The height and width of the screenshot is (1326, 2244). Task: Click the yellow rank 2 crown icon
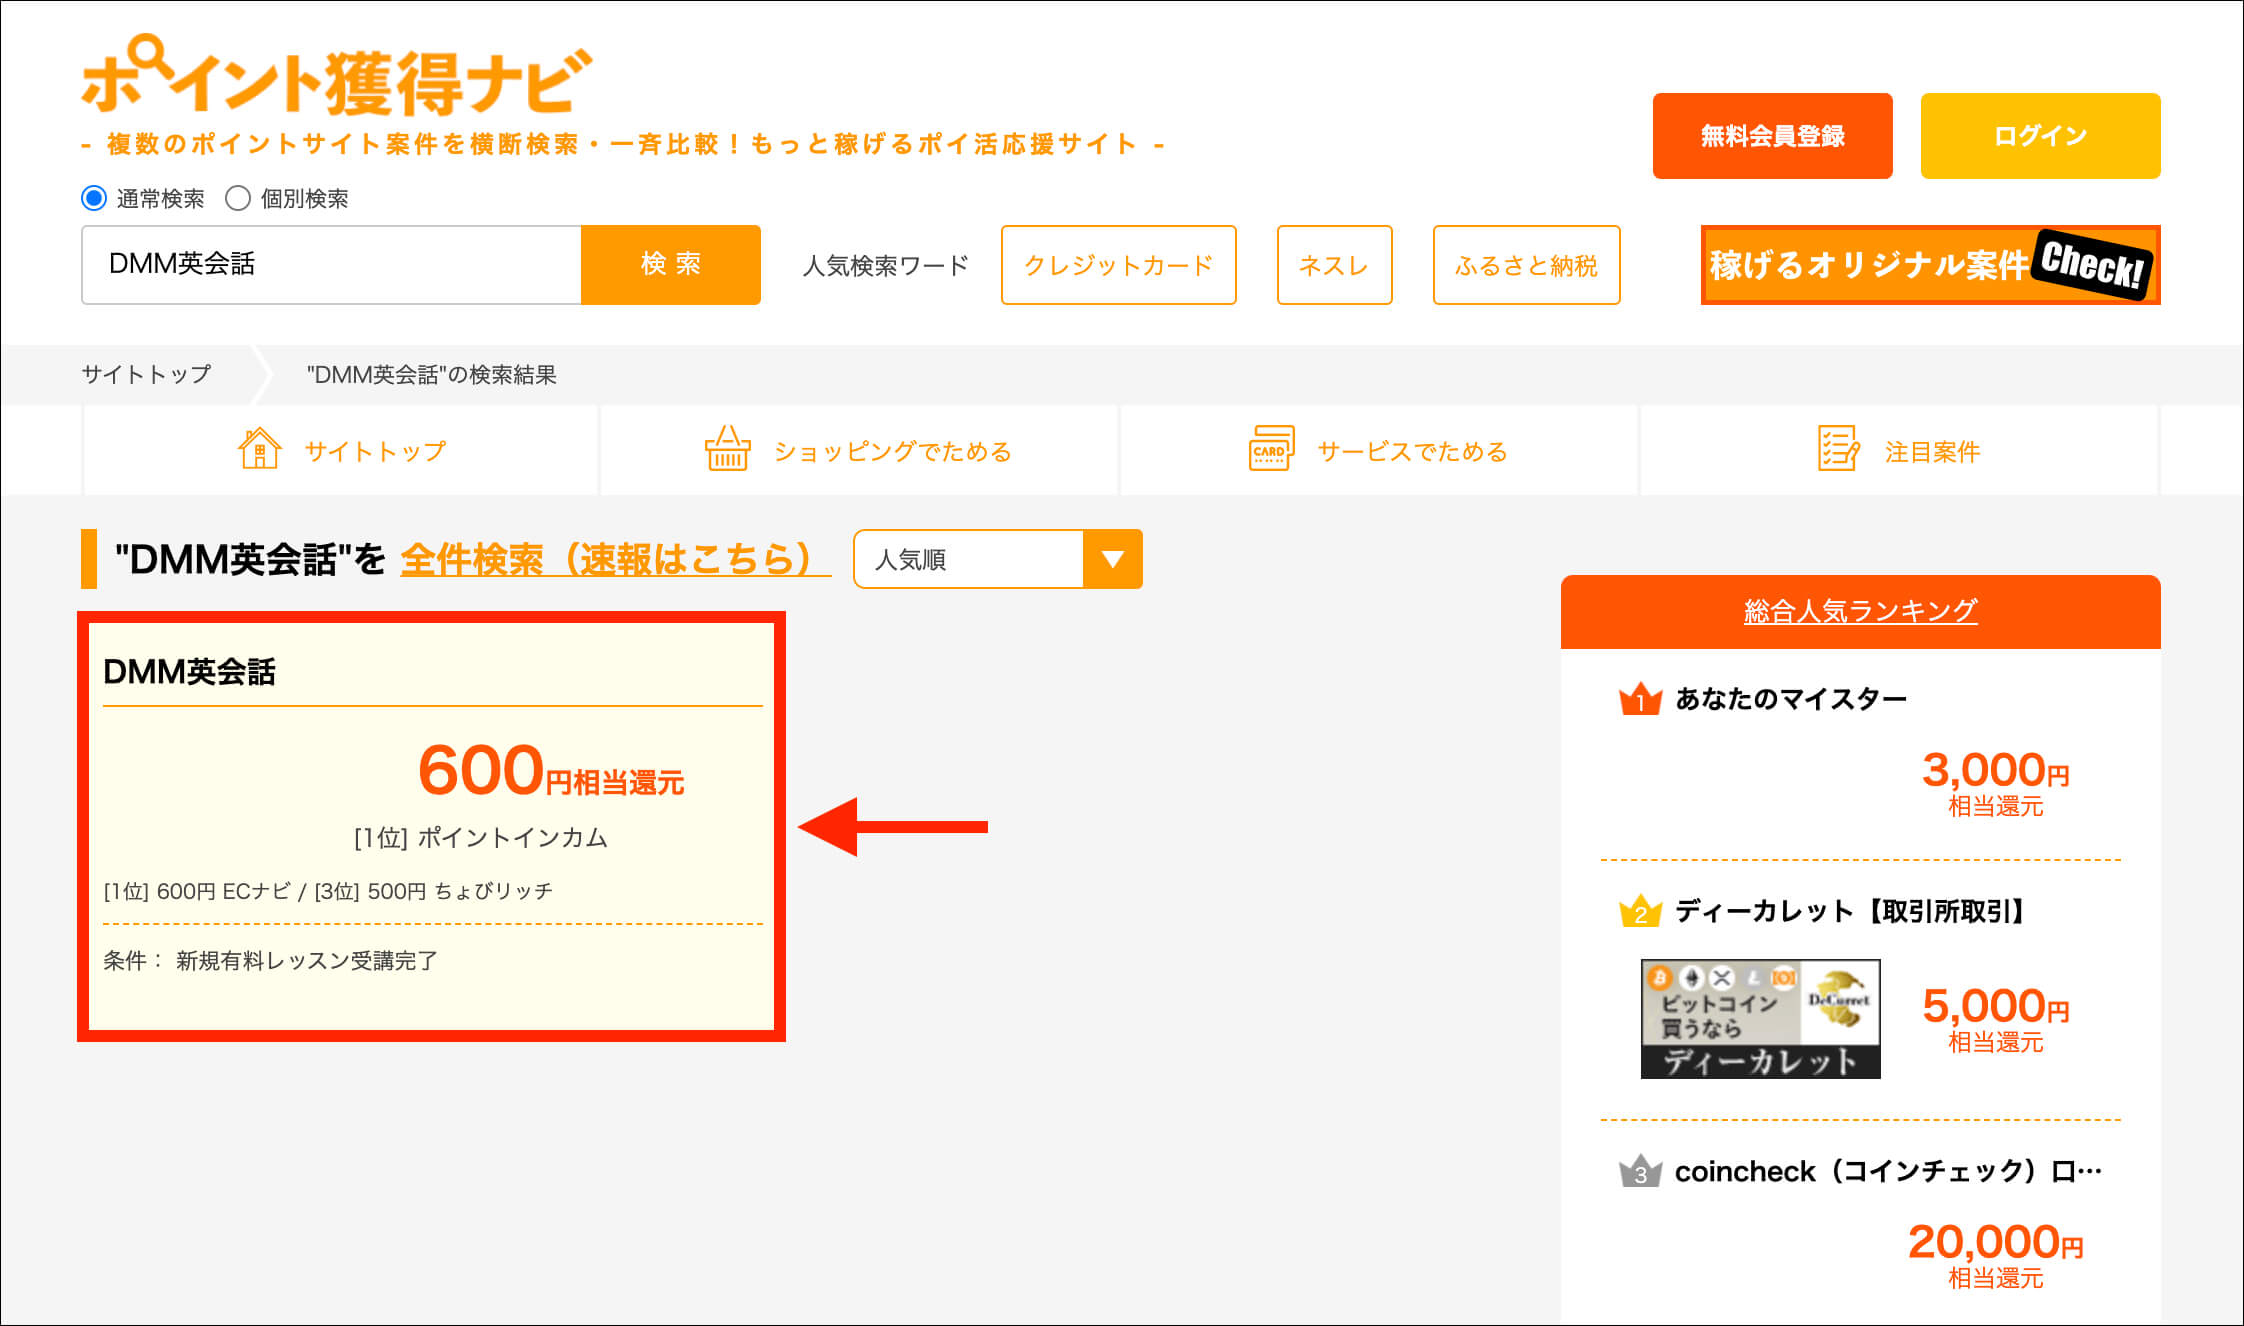click(x=1640, y=910)
